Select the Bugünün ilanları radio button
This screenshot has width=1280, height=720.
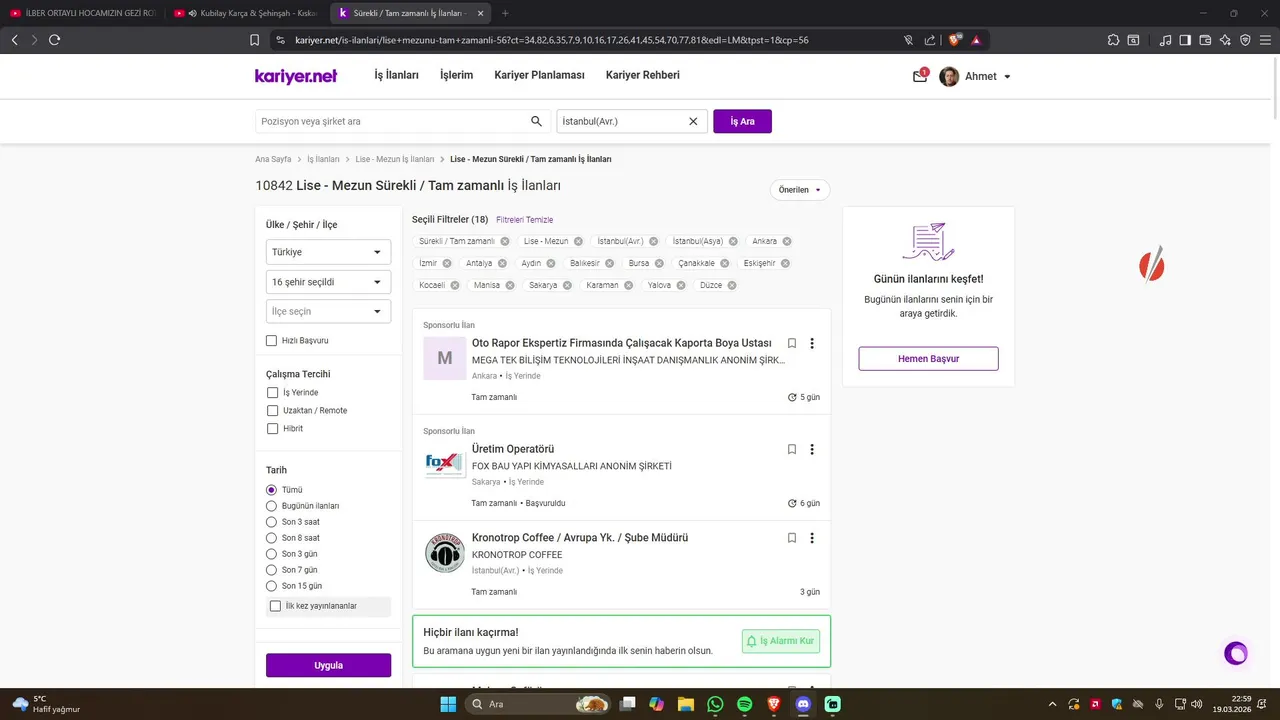point(271,506)
